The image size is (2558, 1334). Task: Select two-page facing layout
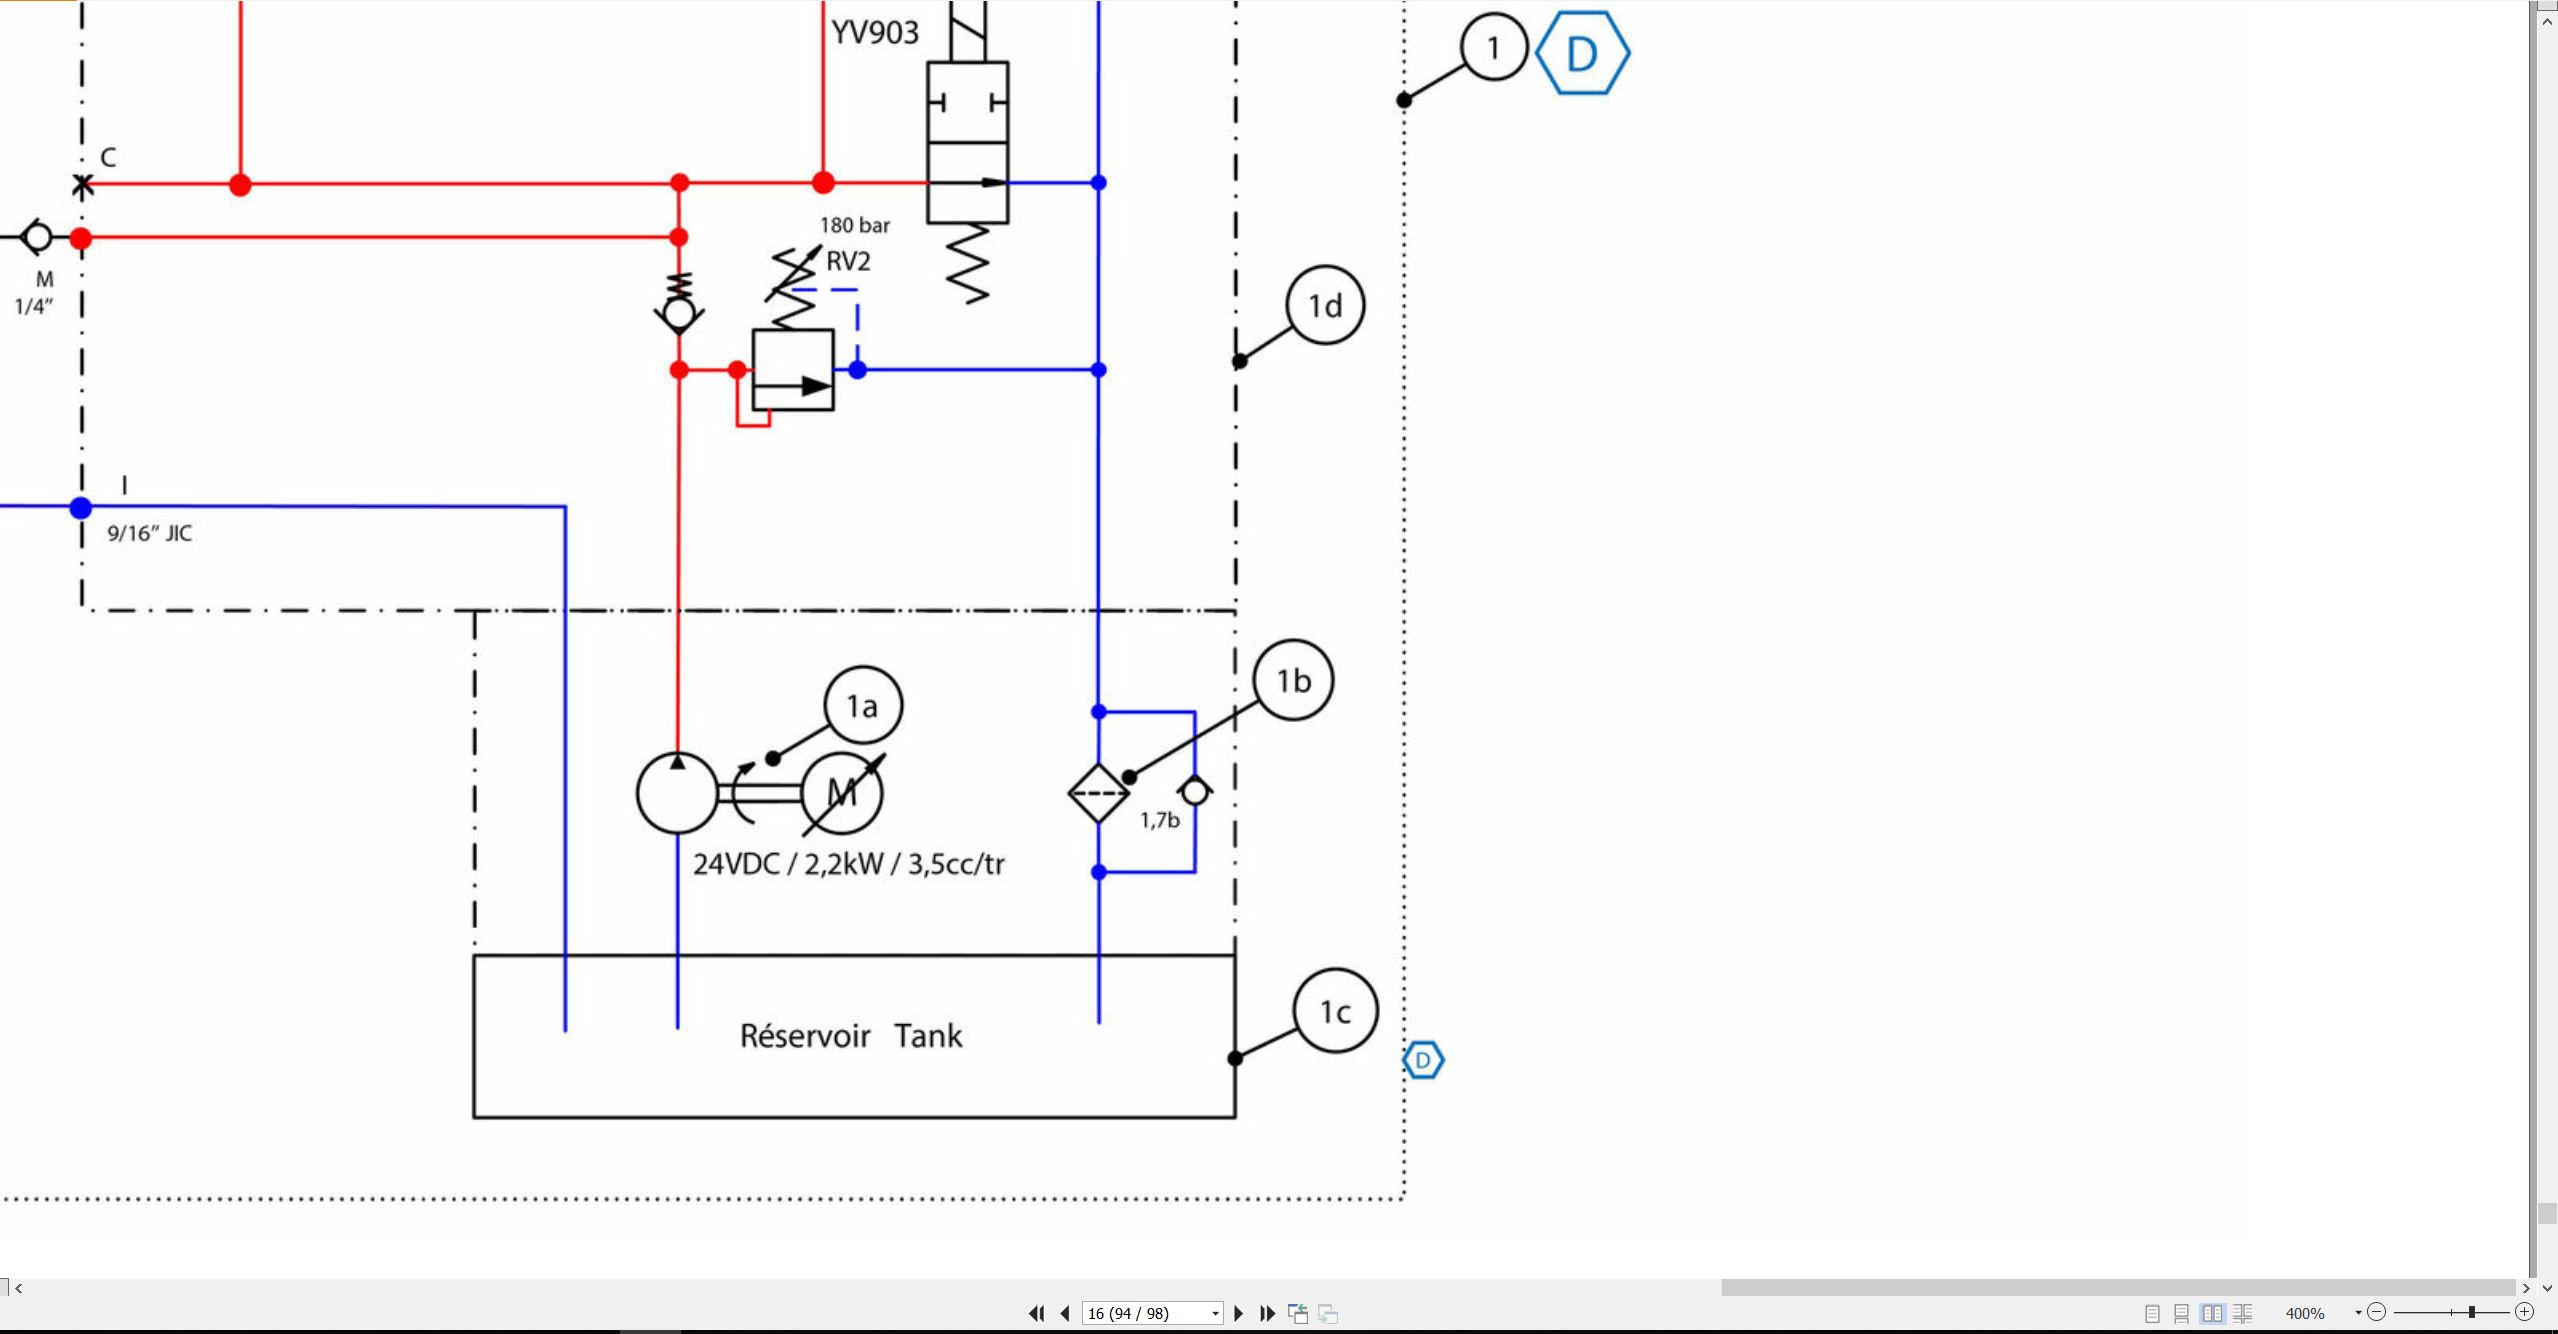2212,1313
